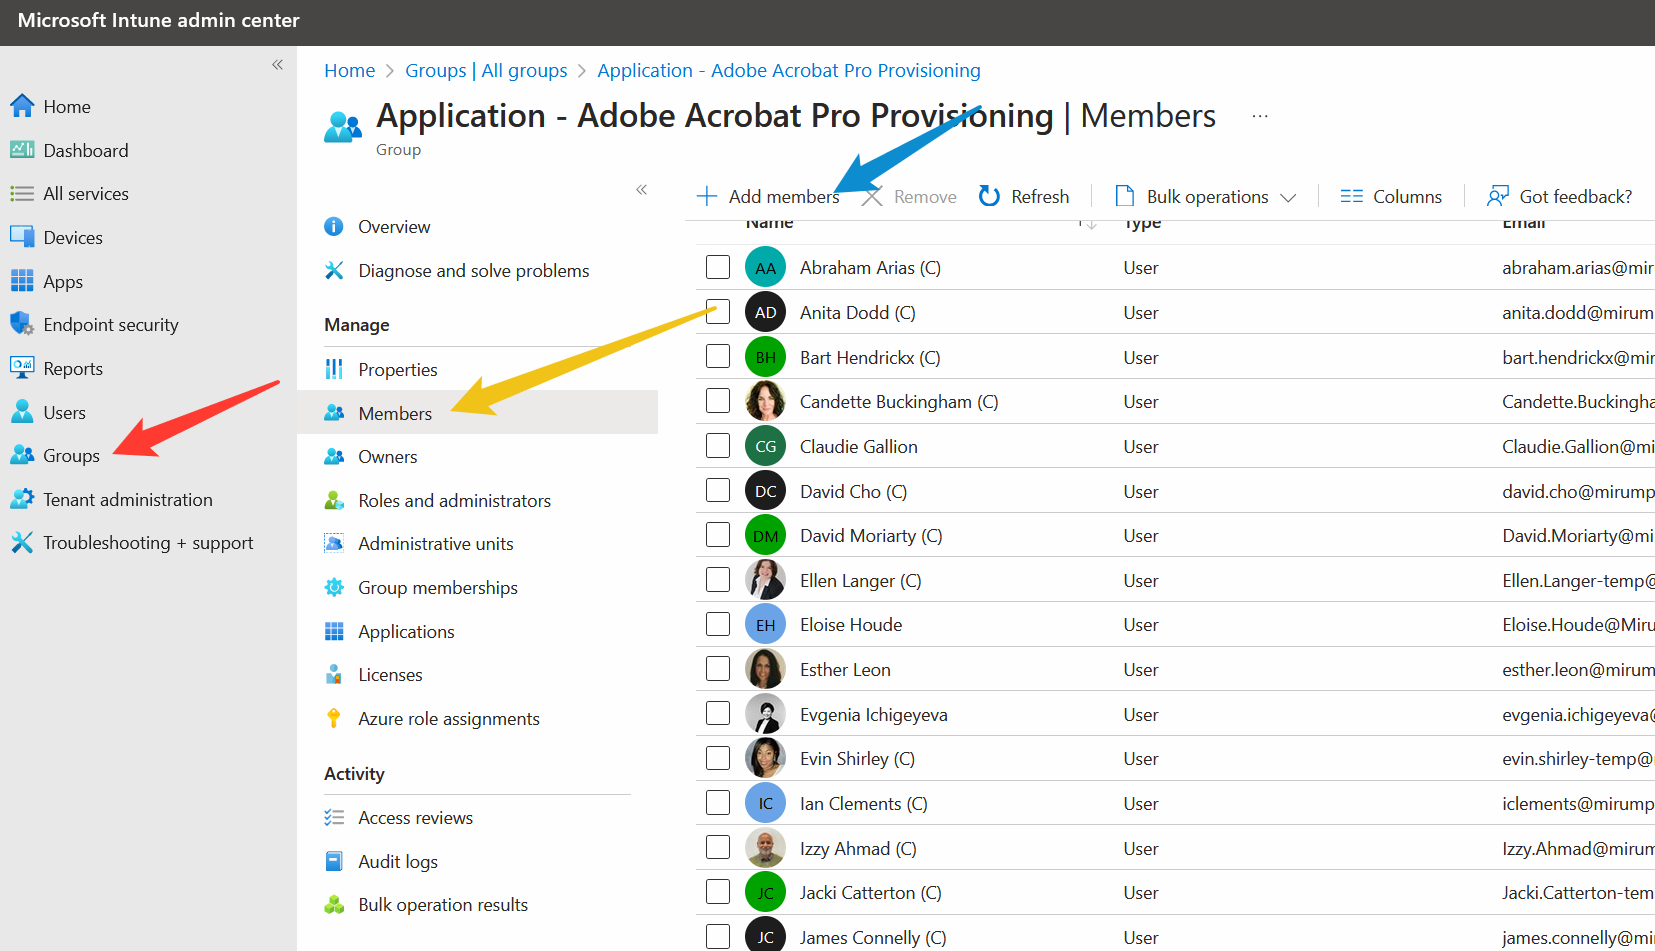Click the Jacki Catterton (C) name
The image size is (1655, 951).
870,892
